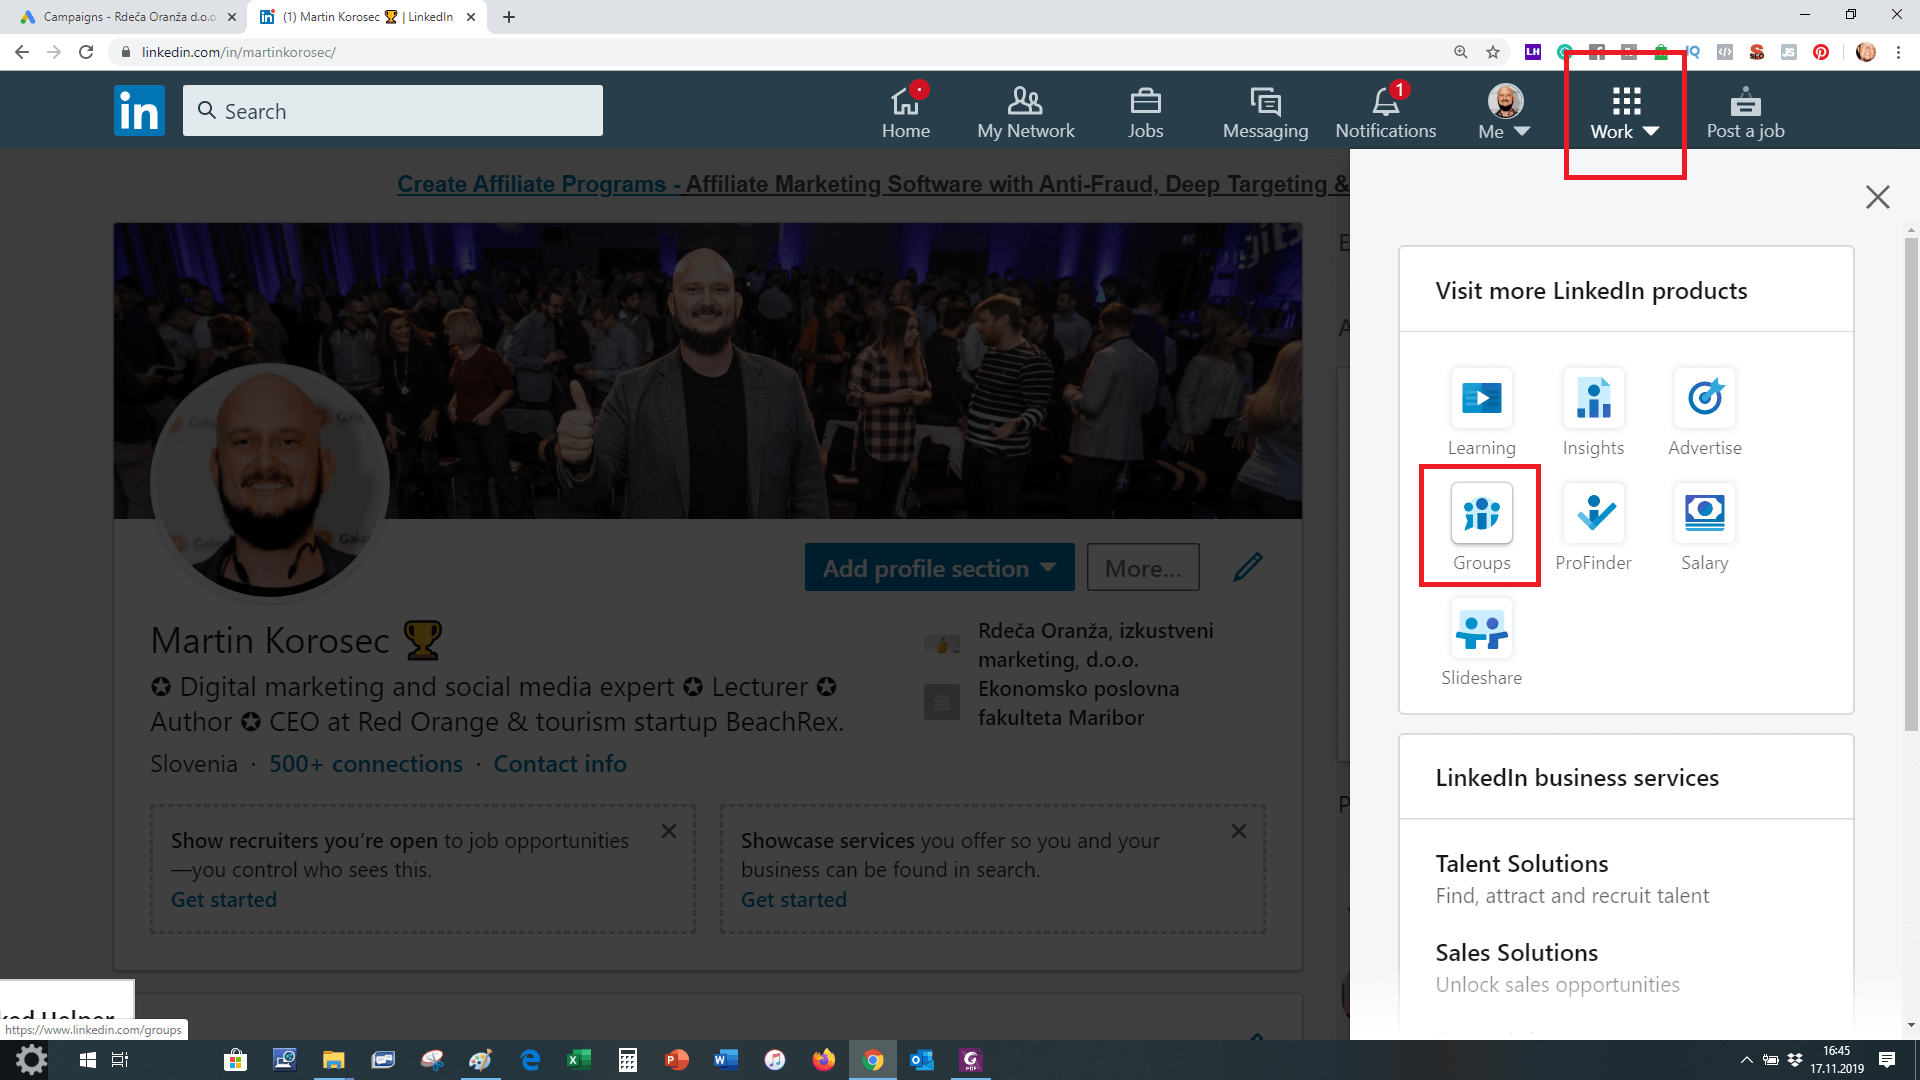Open the Messaging tab
The height and width of the screenshot is (1080, 1920).
point(1265,112)
